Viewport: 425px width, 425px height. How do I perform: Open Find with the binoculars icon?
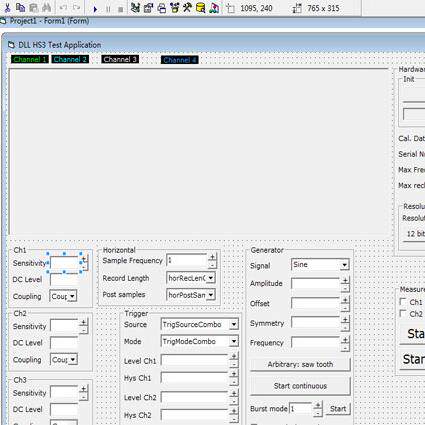(x=47, y=8)
